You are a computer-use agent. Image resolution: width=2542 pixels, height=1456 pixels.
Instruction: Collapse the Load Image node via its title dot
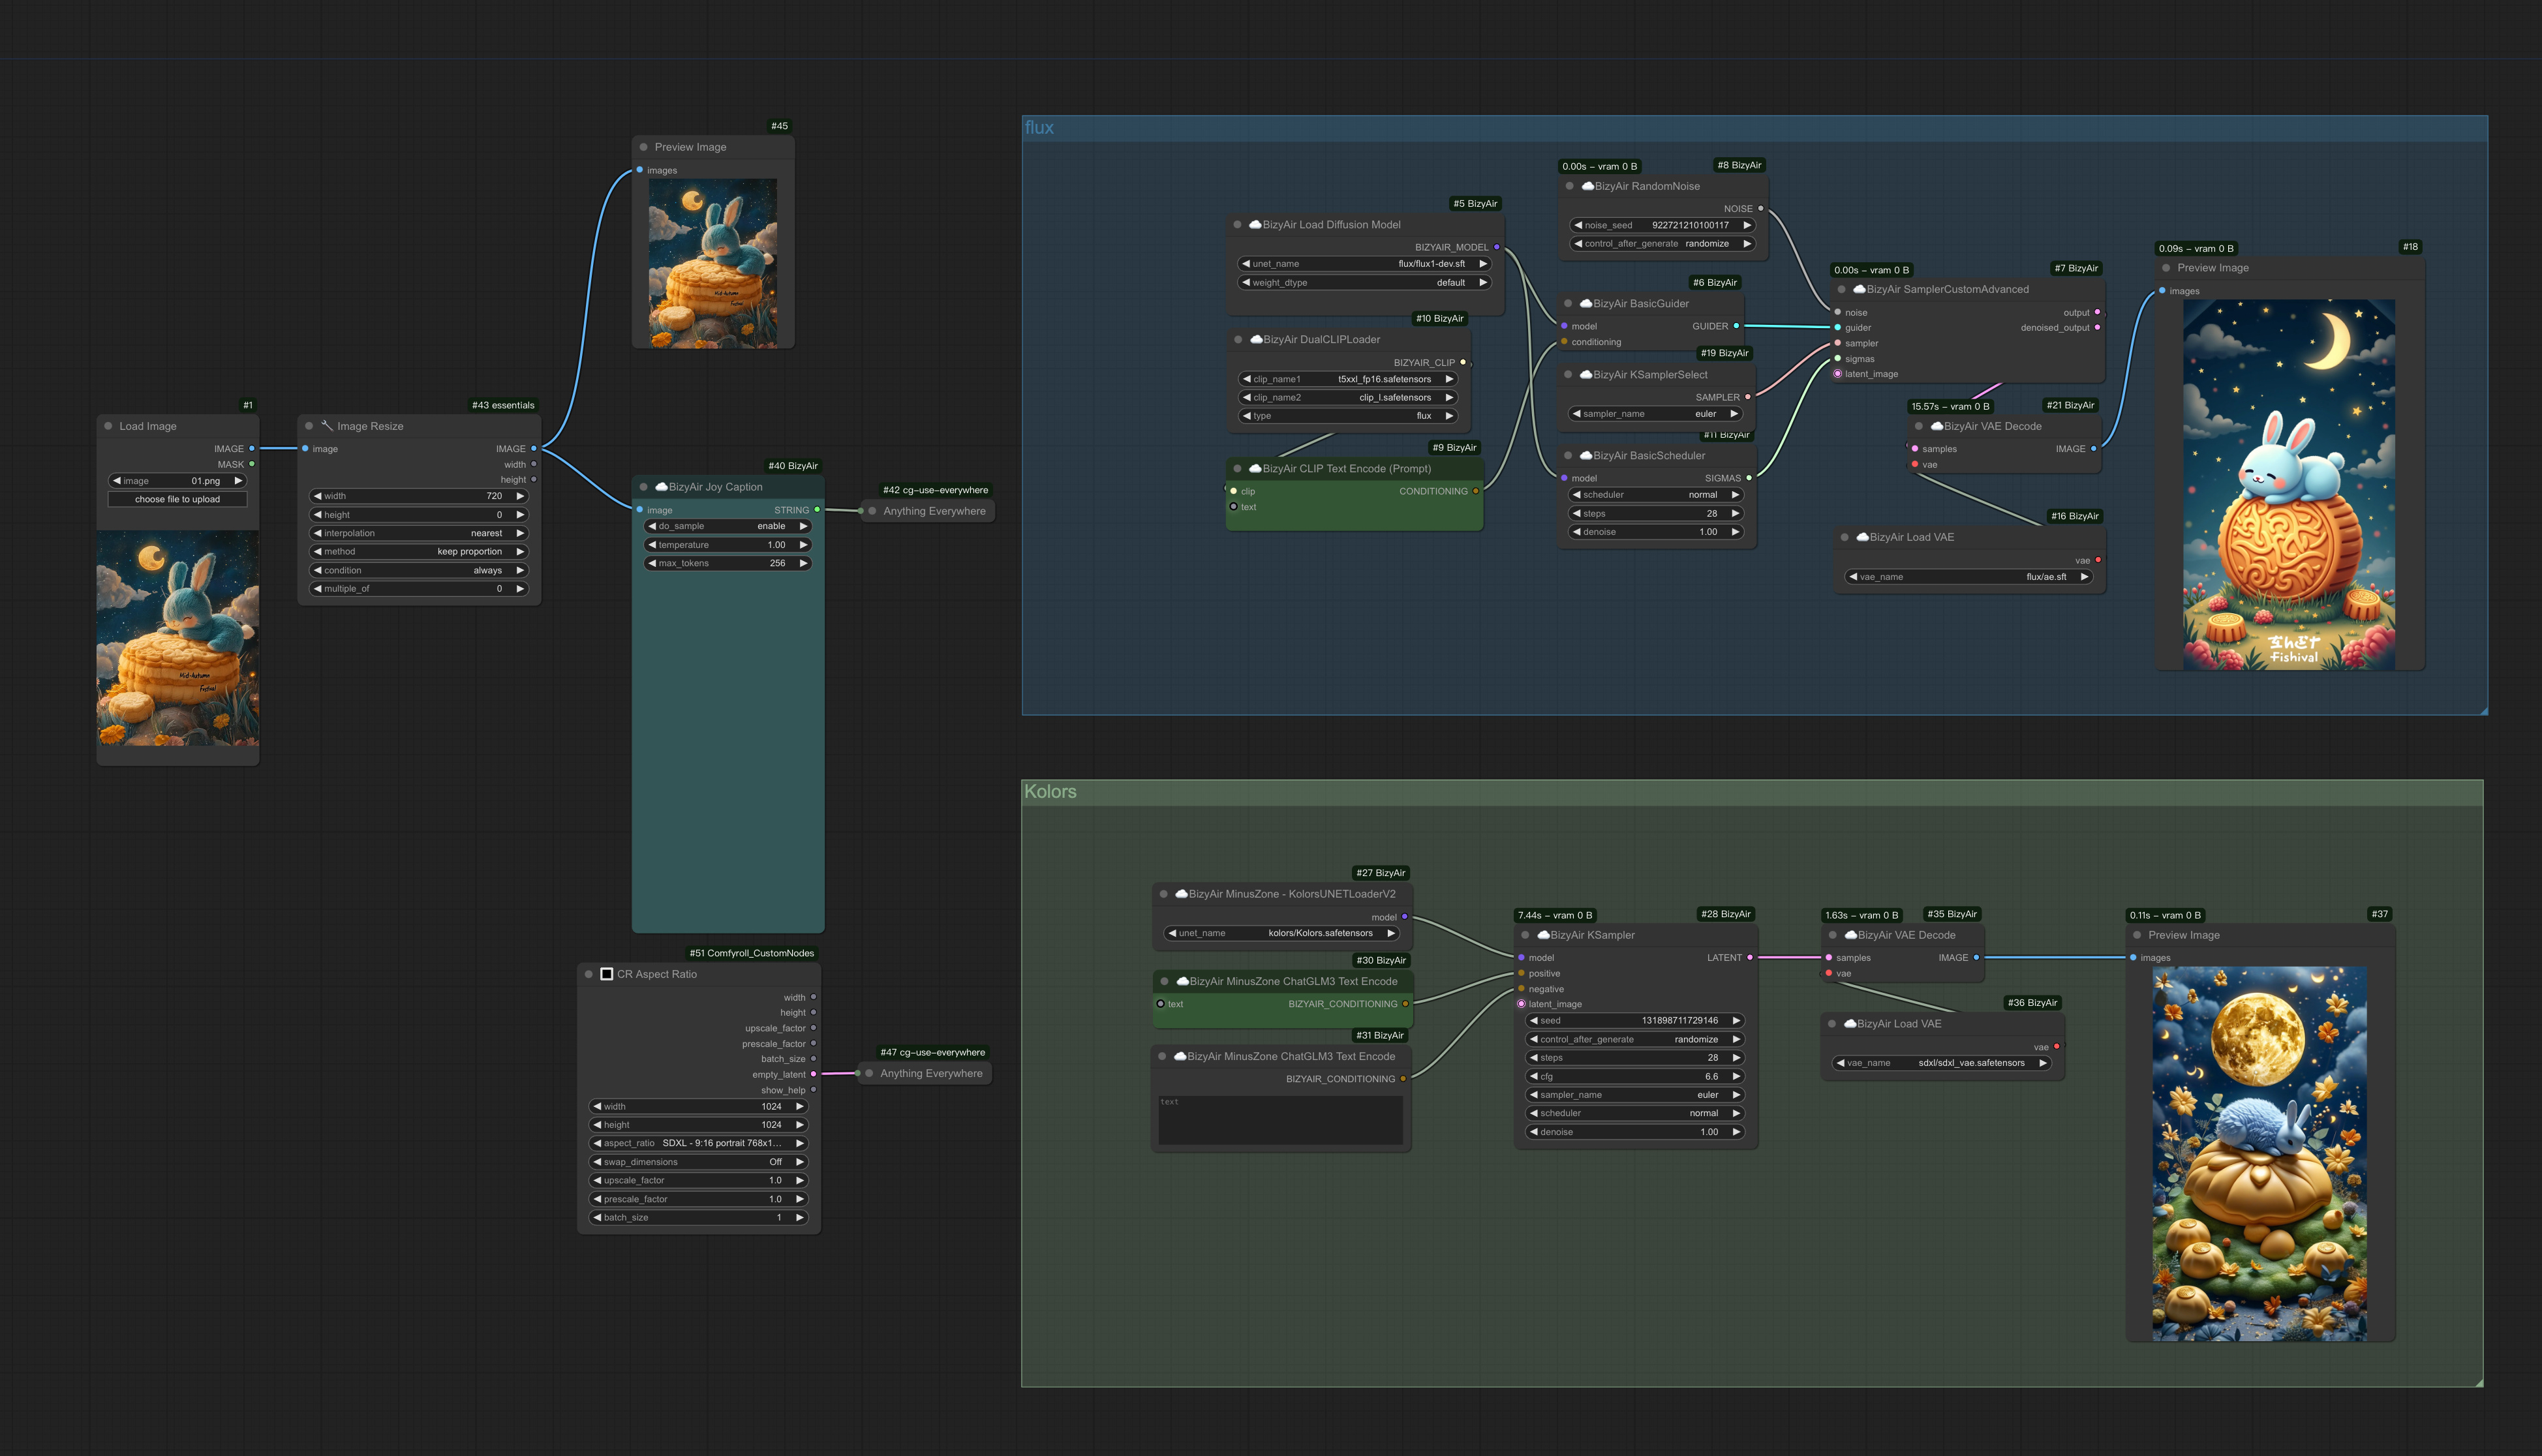pos(107,425)
